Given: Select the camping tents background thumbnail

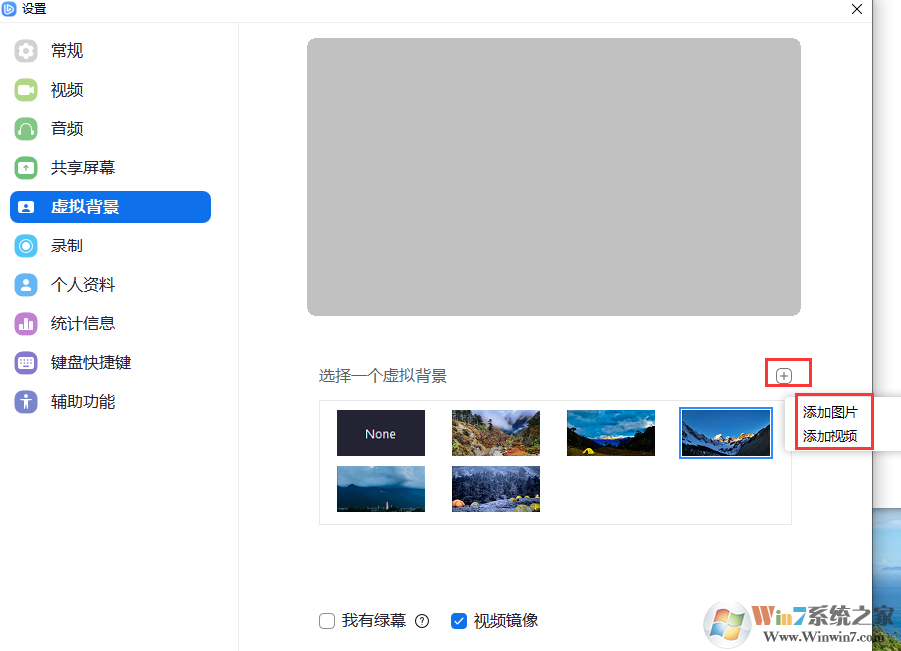Looking at the screenshot, I should point(495,489).
